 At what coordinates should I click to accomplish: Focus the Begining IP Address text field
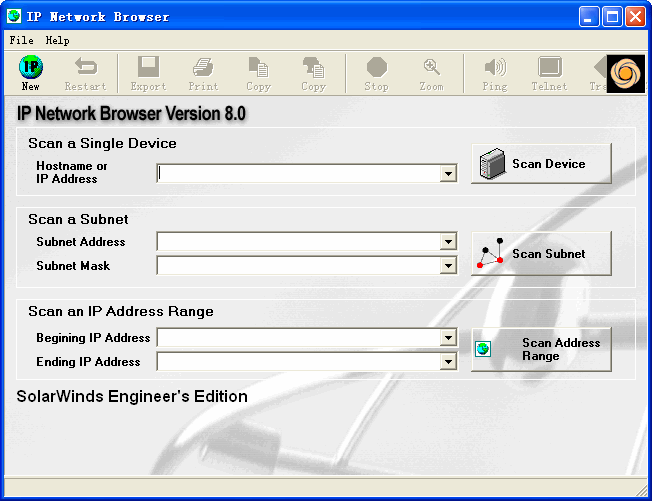[298, 338]
